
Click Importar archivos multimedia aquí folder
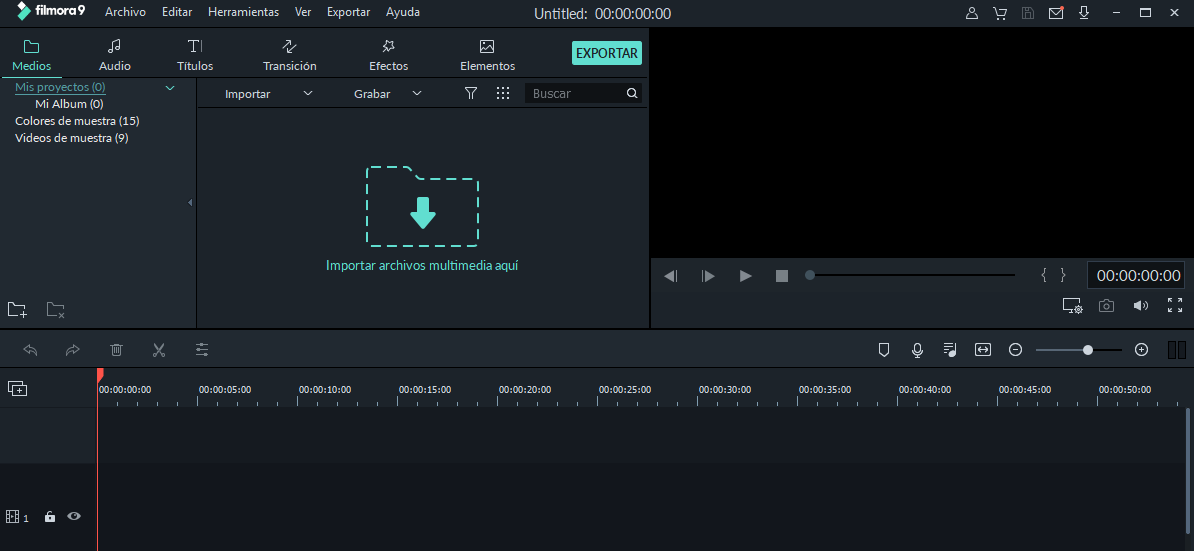click(423, 206)
